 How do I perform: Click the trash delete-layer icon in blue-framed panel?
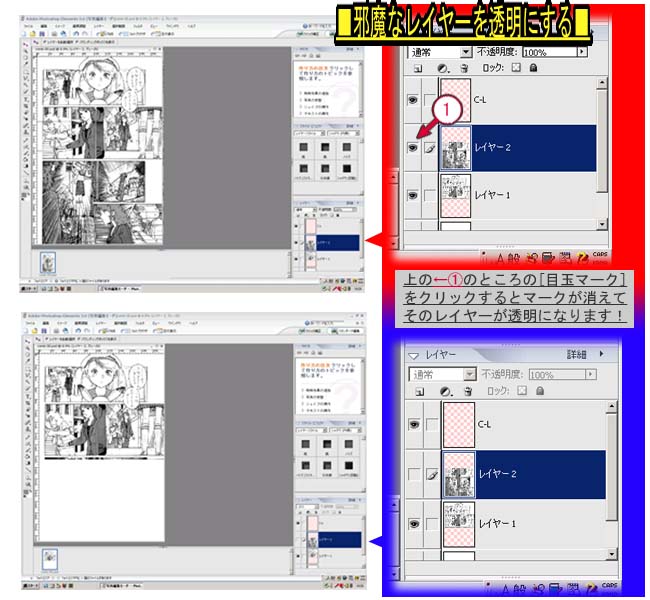(468, 391)
